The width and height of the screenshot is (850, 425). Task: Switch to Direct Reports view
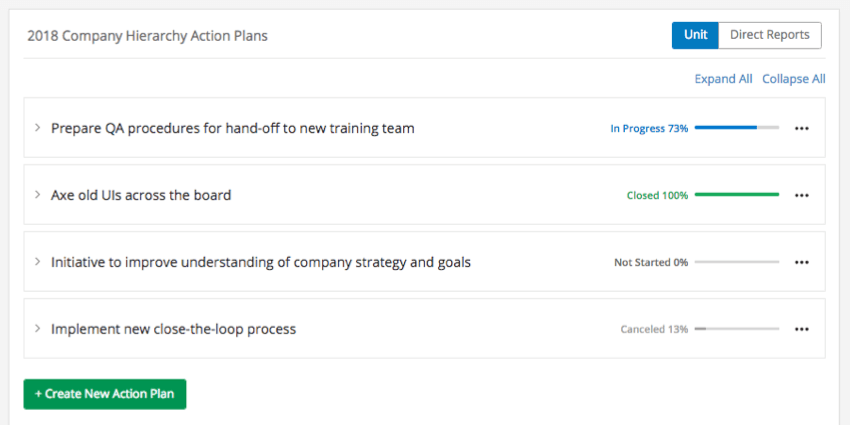(770, 35)
